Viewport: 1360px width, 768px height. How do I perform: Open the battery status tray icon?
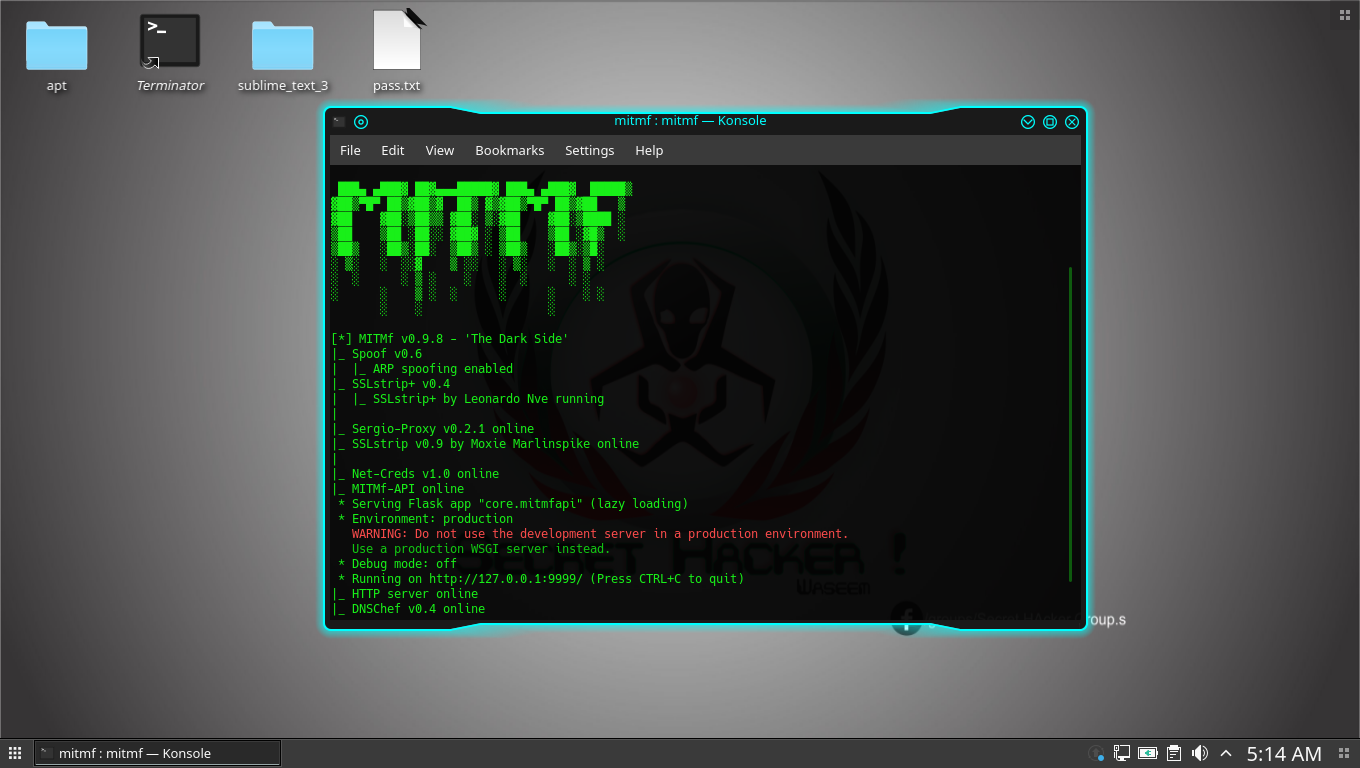1148,753
